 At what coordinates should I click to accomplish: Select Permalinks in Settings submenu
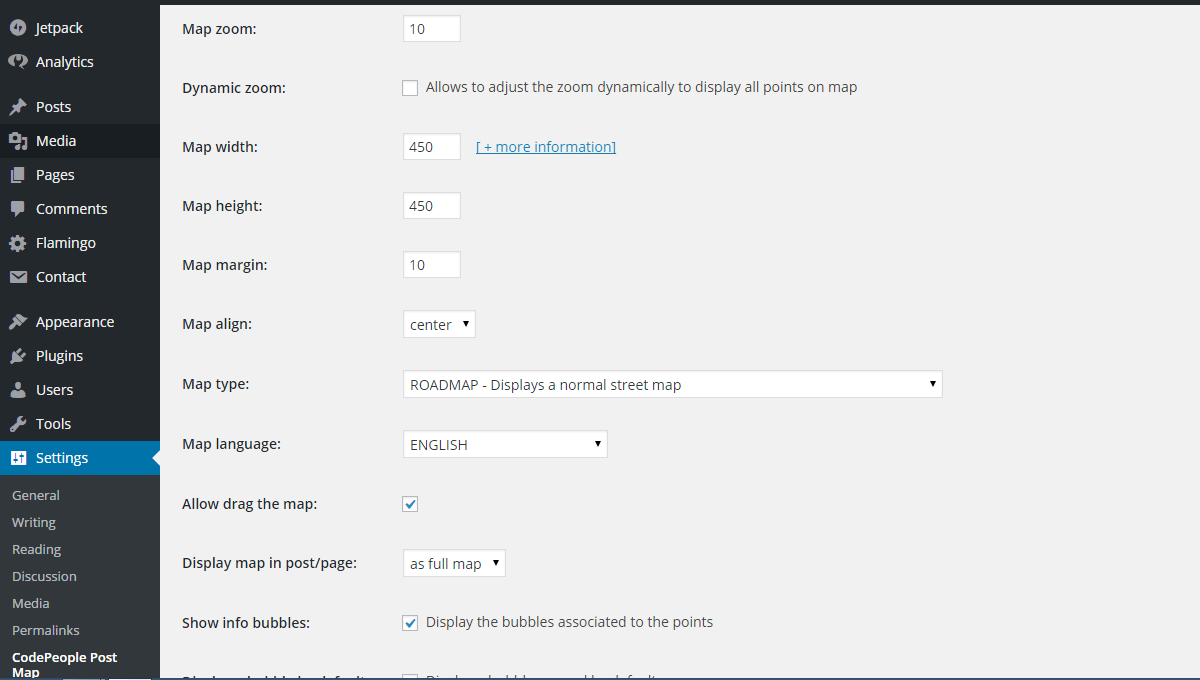point(44,629)
